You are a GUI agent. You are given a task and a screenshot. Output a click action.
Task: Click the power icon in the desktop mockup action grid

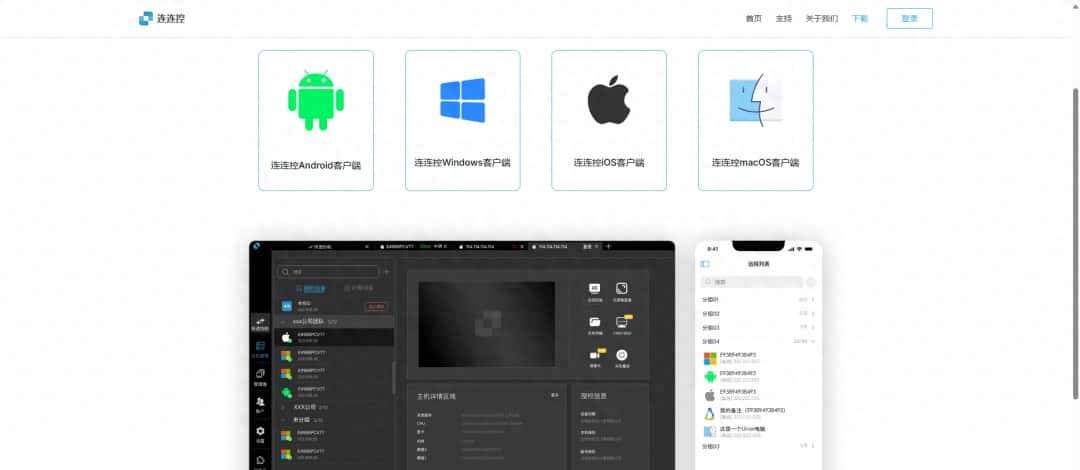(621, 355)
